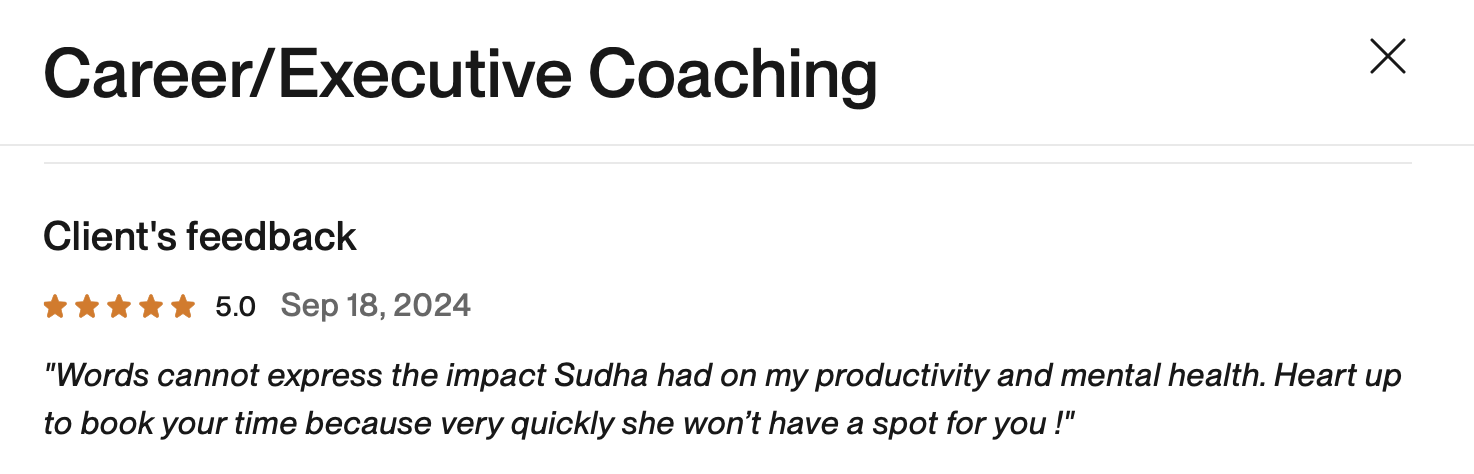
Task: Click the first orange rating star
Action: pyautogui.click(x=55, y=307)
